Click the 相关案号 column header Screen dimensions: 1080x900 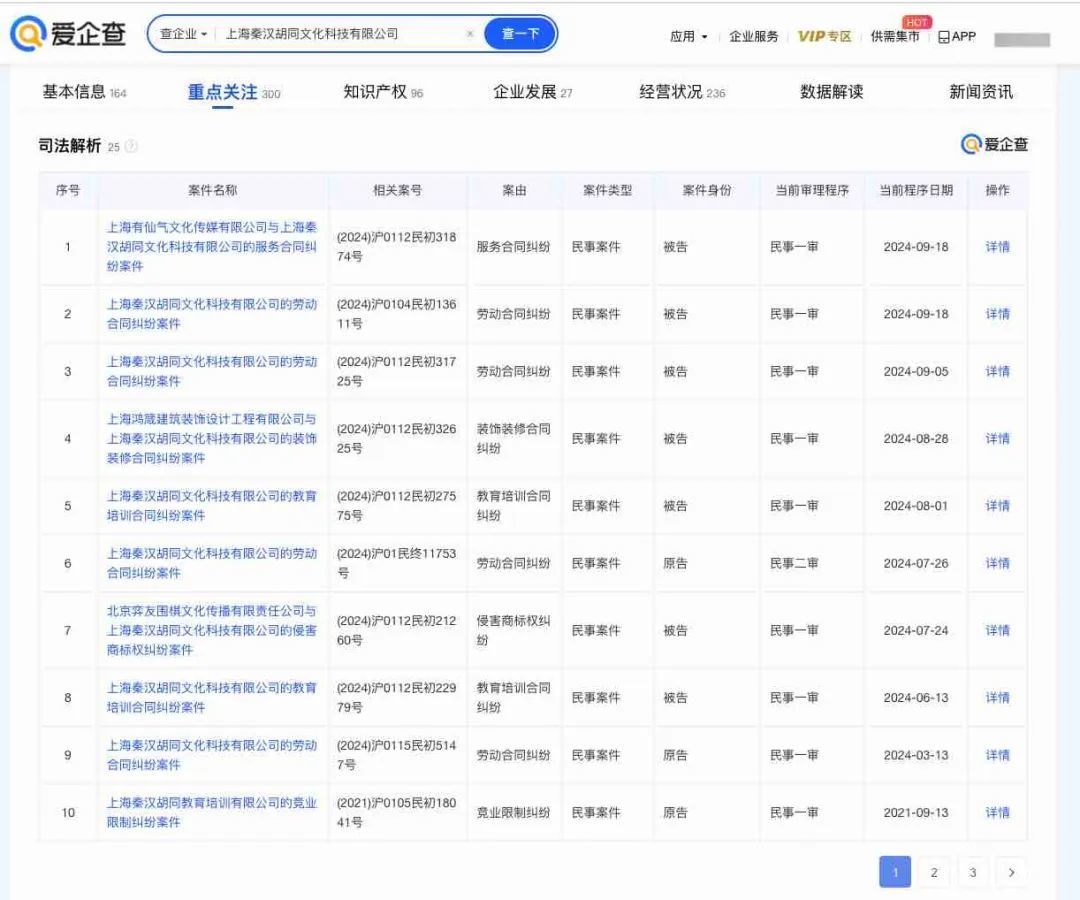click(397, 190)
